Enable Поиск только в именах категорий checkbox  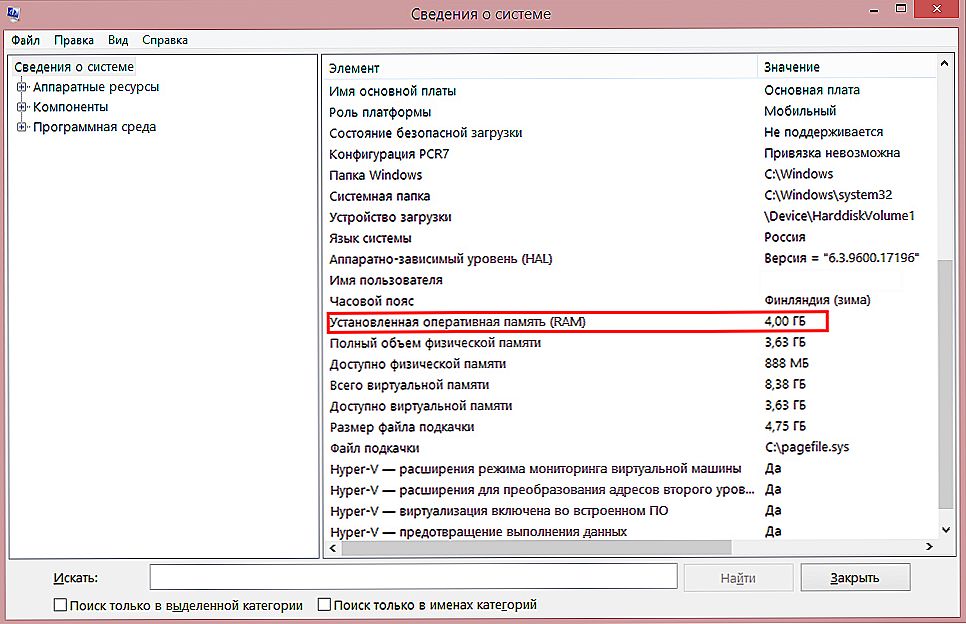324,605
